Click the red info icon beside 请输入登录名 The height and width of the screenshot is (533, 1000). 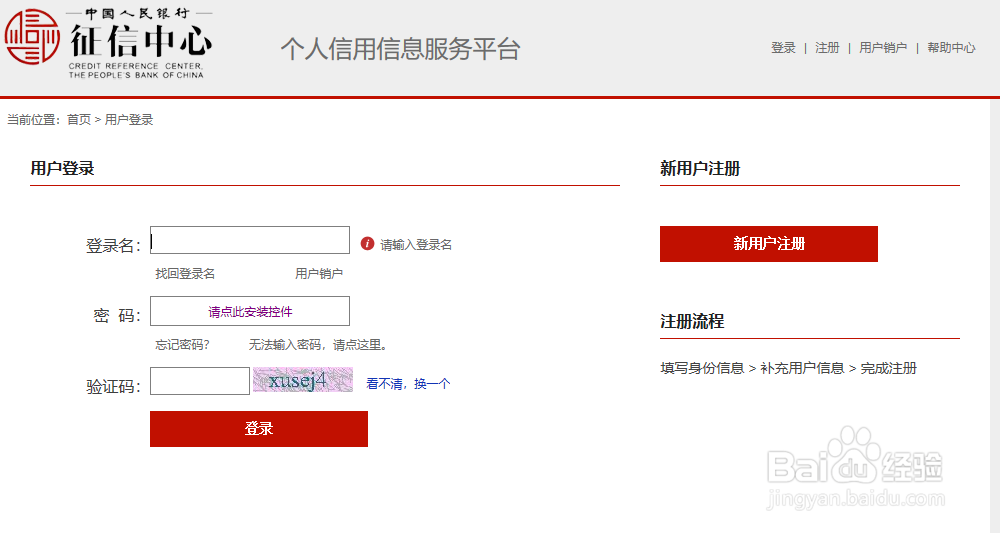click(x=367, y=244)
